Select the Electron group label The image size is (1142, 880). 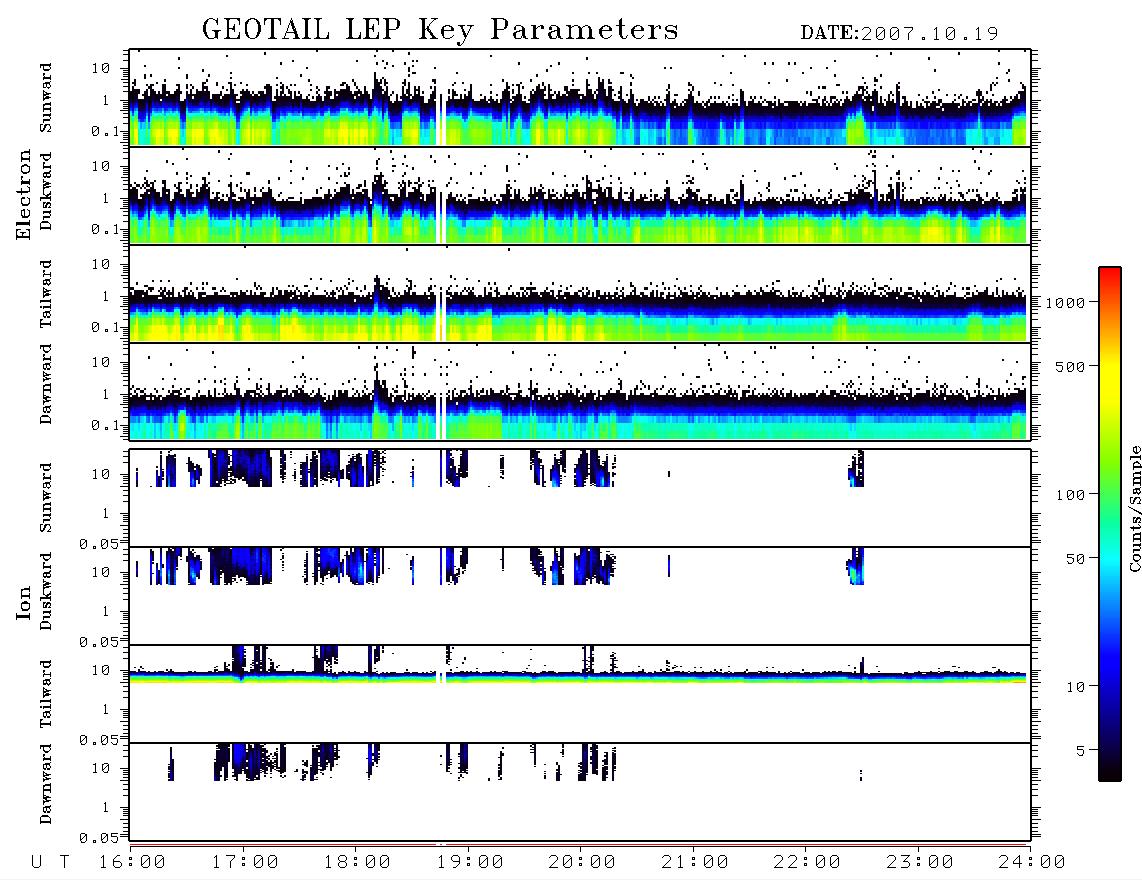[x=24, y=194]
